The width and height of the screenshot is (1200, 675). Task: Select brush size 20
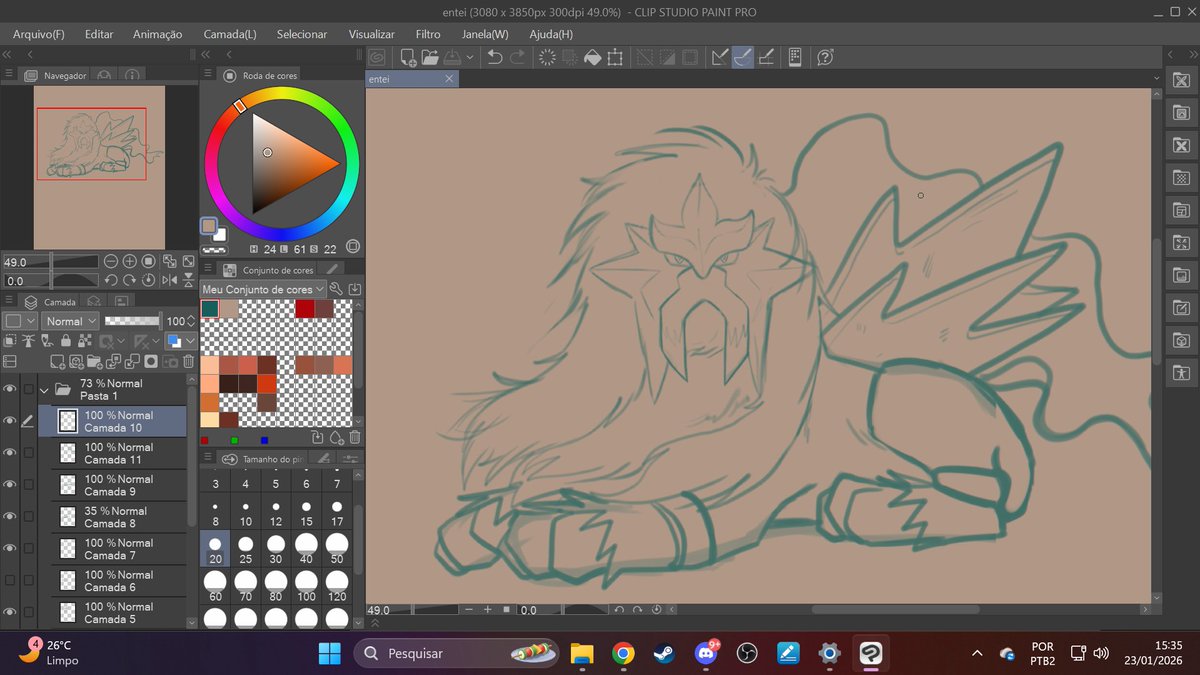coord(215,549)
